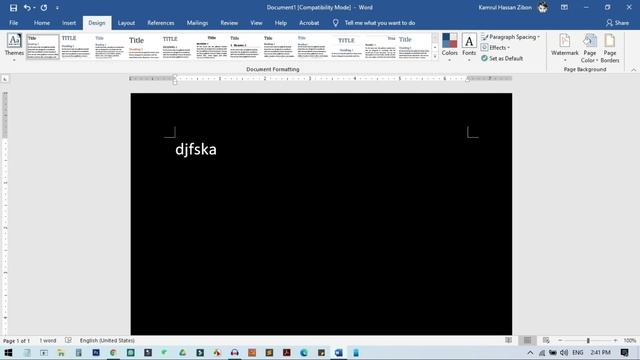Image resolution: width=640 pixels, height=360 pixels.
Task: Open the Windows Start menu
Action: pyautogui.click(x=8, y=353)
